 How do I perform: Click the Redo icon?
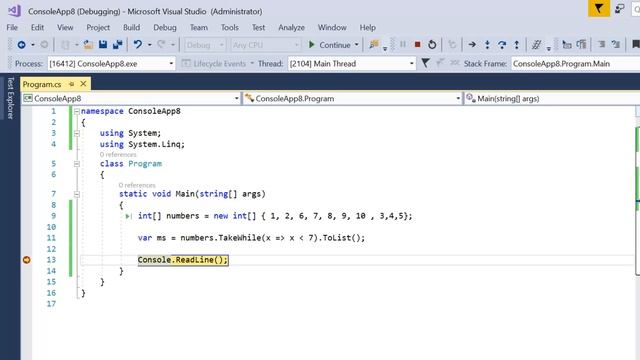(x=162, y=45)
